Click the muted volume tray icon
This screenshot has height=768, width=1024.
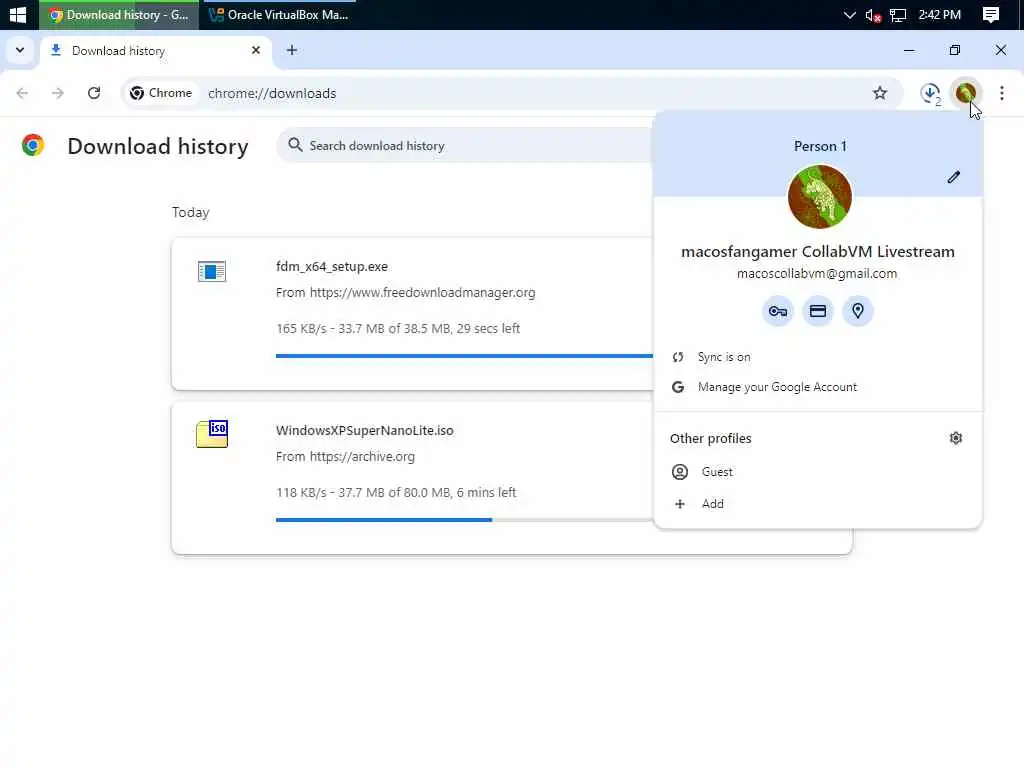point(873,15)
